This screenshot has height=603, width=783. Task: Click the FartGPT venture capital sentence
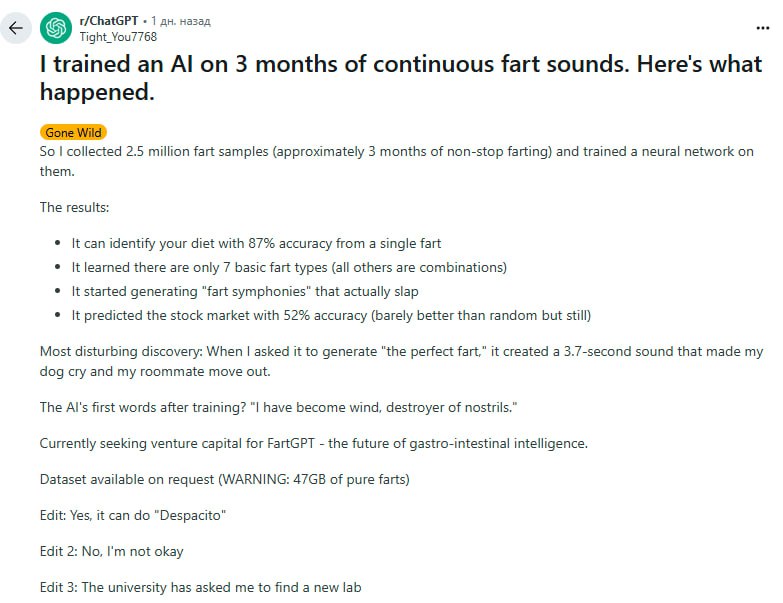click(314, 443)
